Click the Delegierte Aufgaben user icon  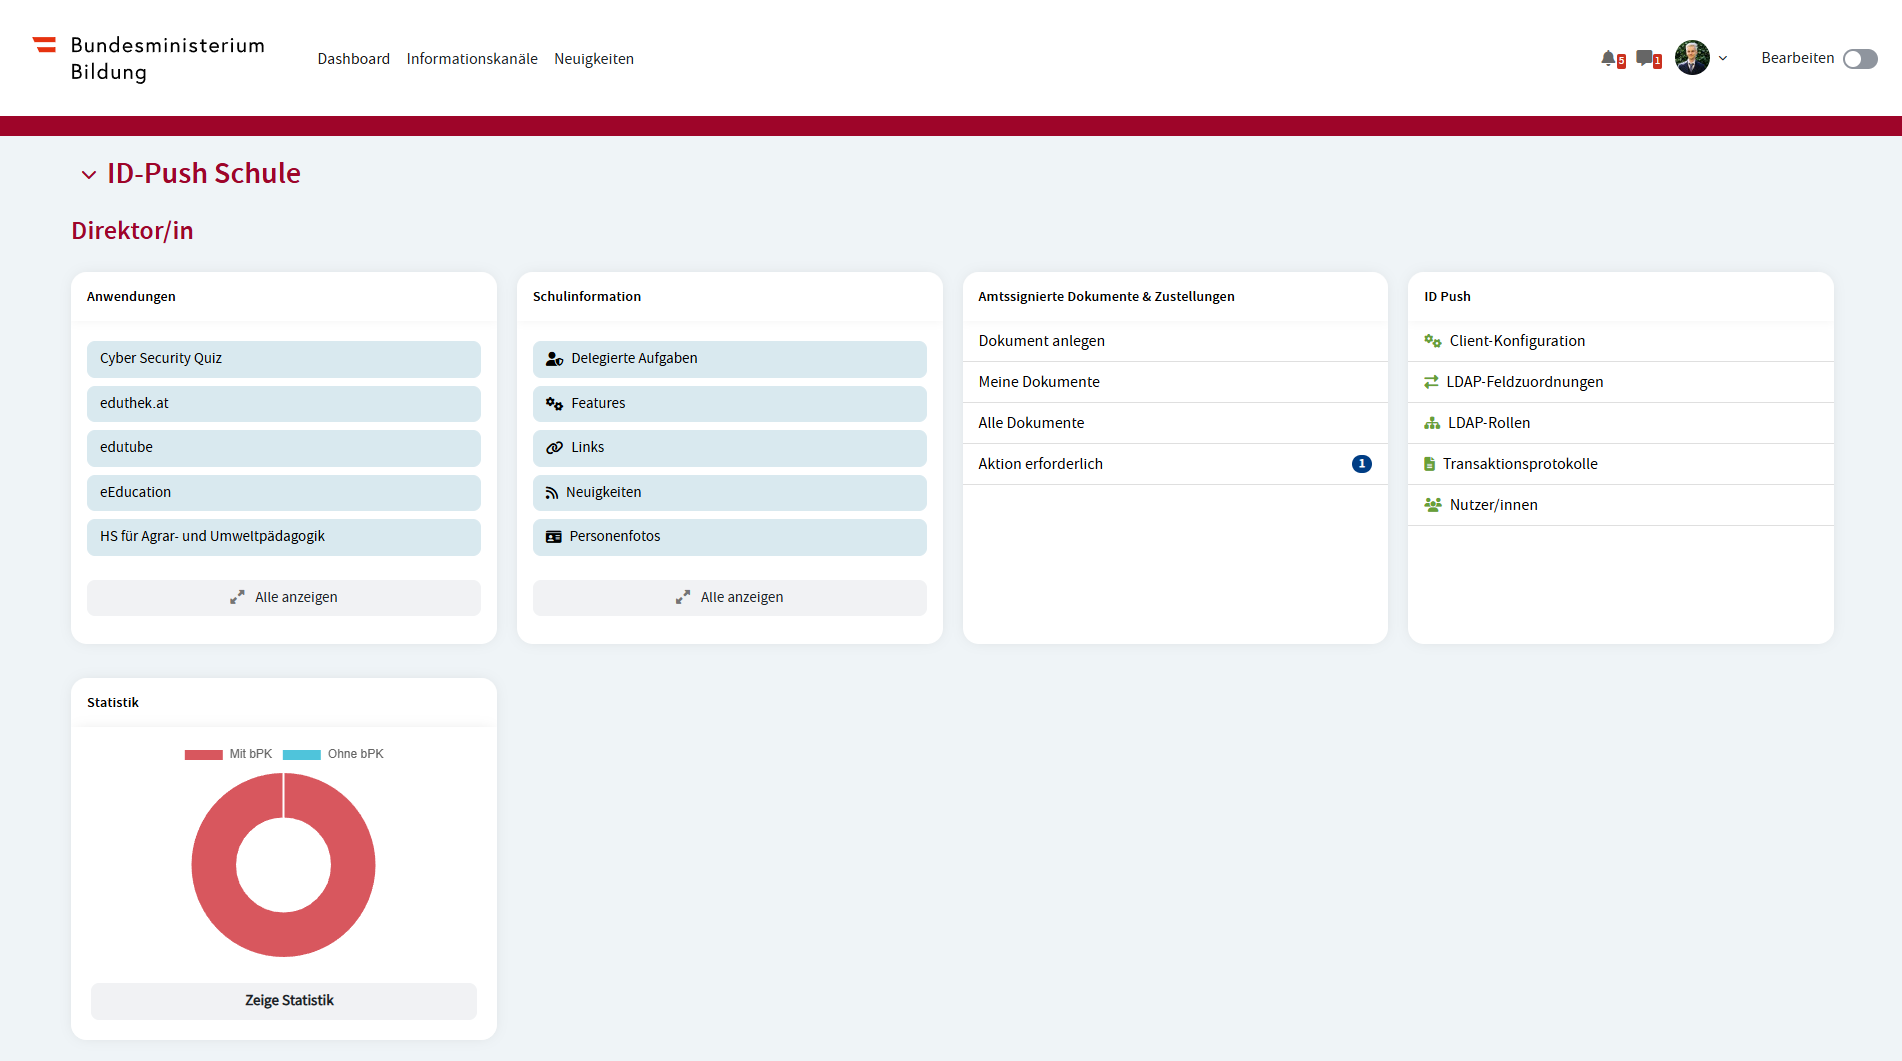[555, 359]
